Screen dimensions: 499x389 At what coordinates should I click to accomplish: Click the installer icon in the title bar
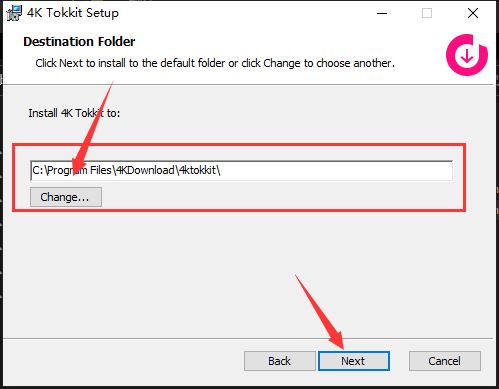[x=14, y=13]
